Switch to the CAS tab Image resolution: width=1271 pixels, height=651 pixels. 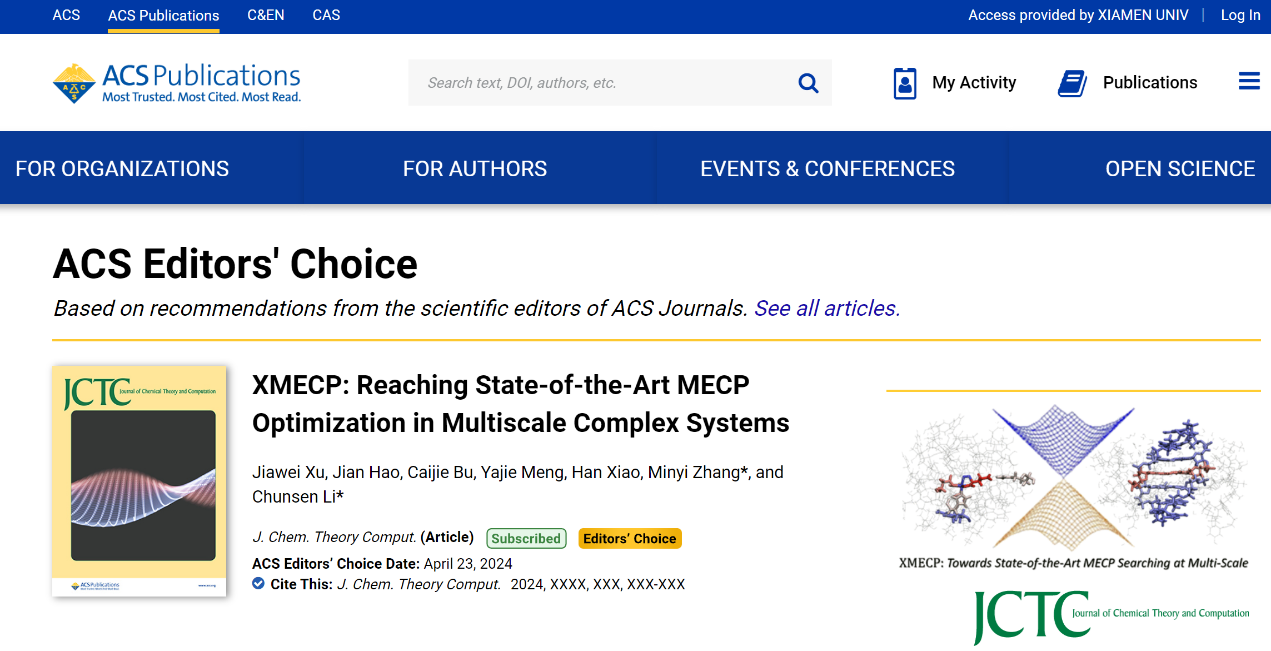(326, 15)
